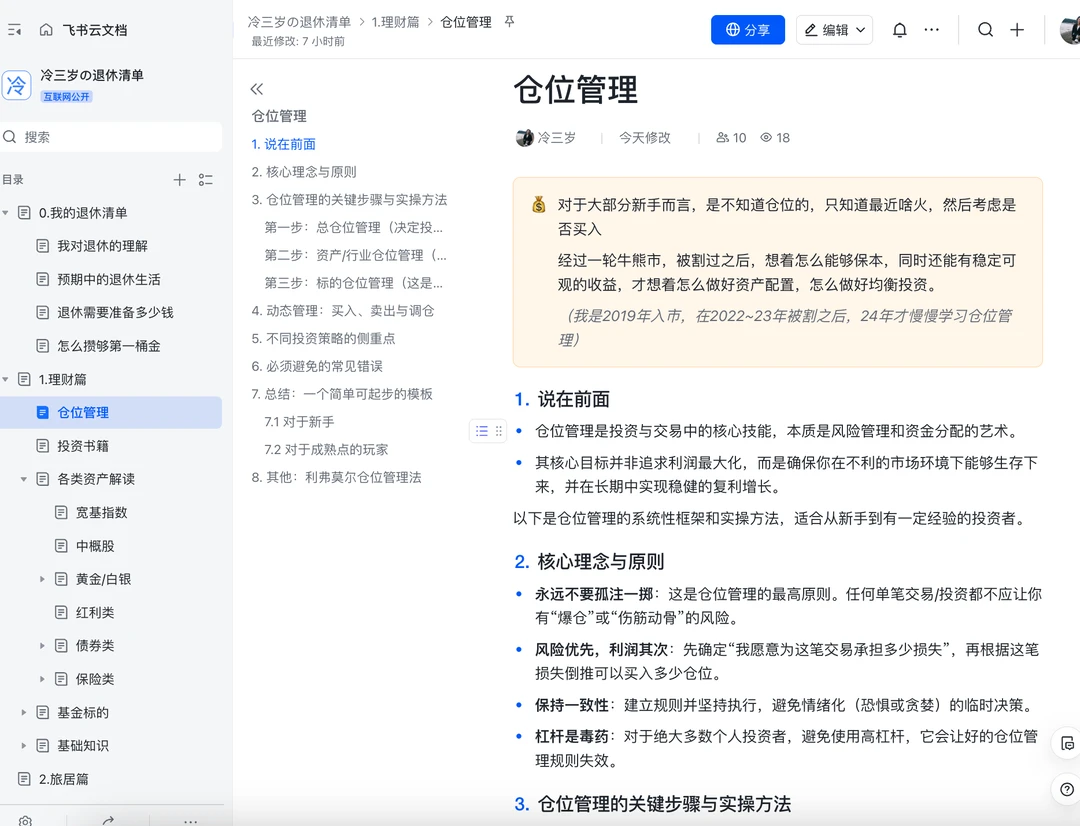This screenshot has width=1080, height=826.
Task: Click the pin icon next to breadcrumb
Action: point(509,21)
